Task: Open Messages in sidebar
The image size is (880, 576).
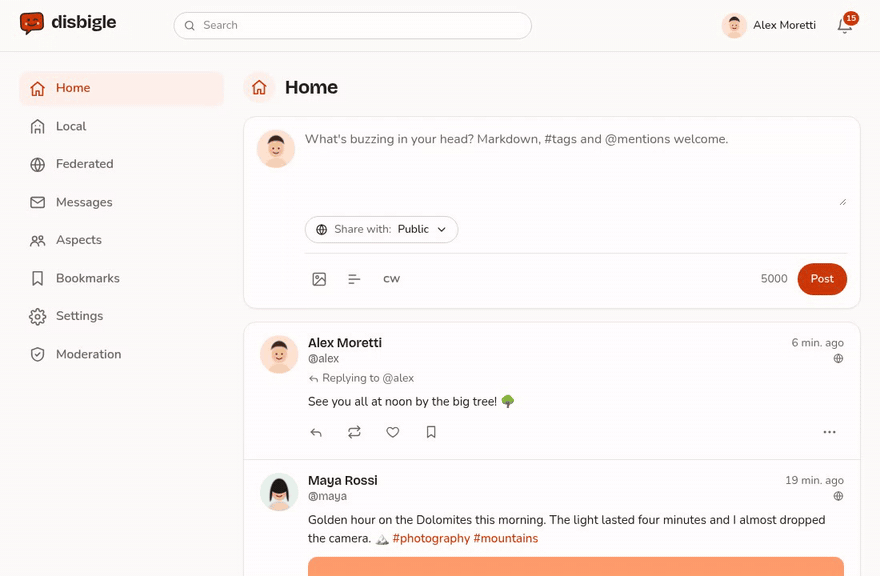Action: point(121,202)
